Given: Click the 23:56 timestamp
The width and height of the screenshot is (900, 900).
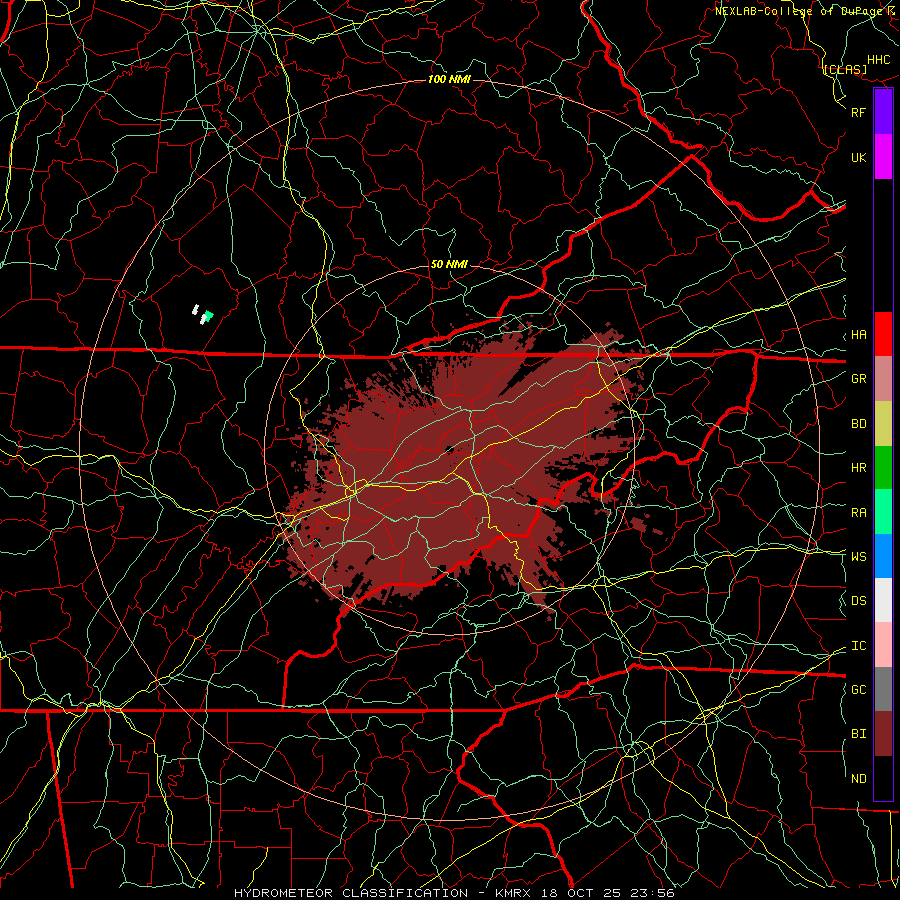Looking at the screenshot, I should [655, 893].
